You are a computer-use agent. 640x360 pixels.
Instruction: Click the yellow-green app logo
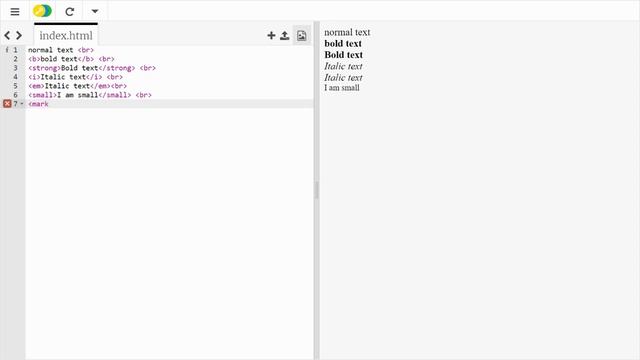pos(42,11)
